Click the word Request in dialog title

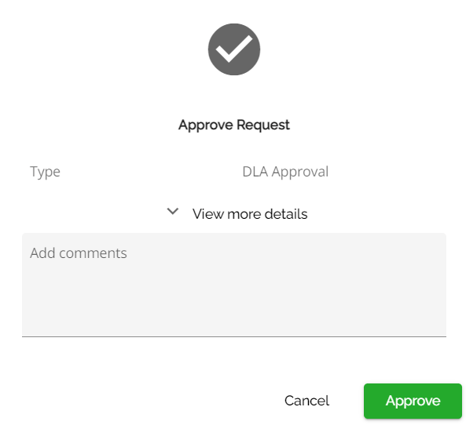263,125
